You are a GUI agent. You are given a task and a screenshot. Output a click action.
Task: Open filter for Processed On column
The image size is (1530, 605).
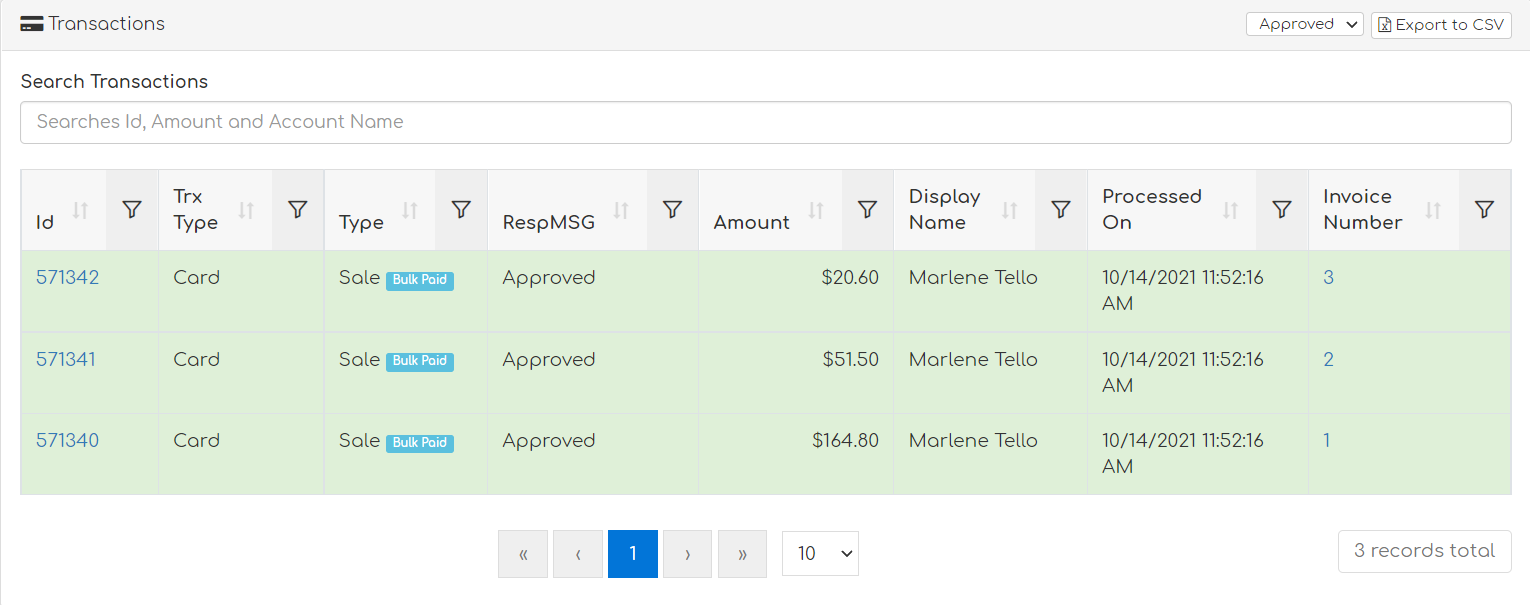(x=1282, y=210)
